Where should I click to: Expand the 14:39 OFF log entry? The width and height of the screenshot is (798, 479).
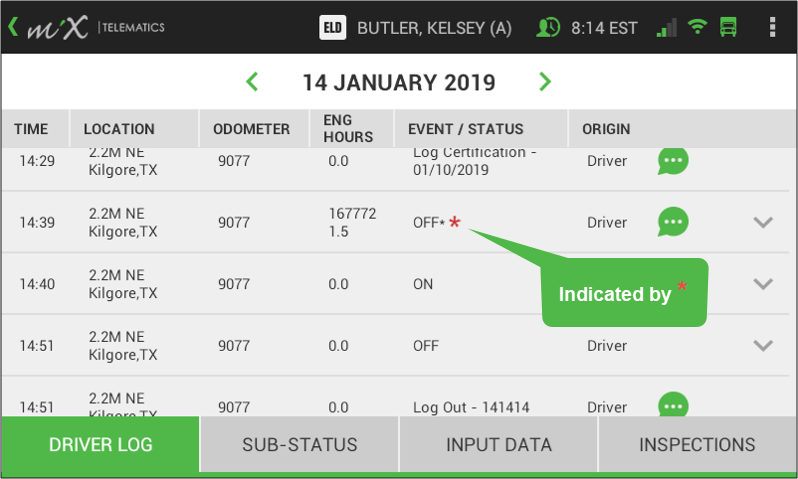pos(763,222)
